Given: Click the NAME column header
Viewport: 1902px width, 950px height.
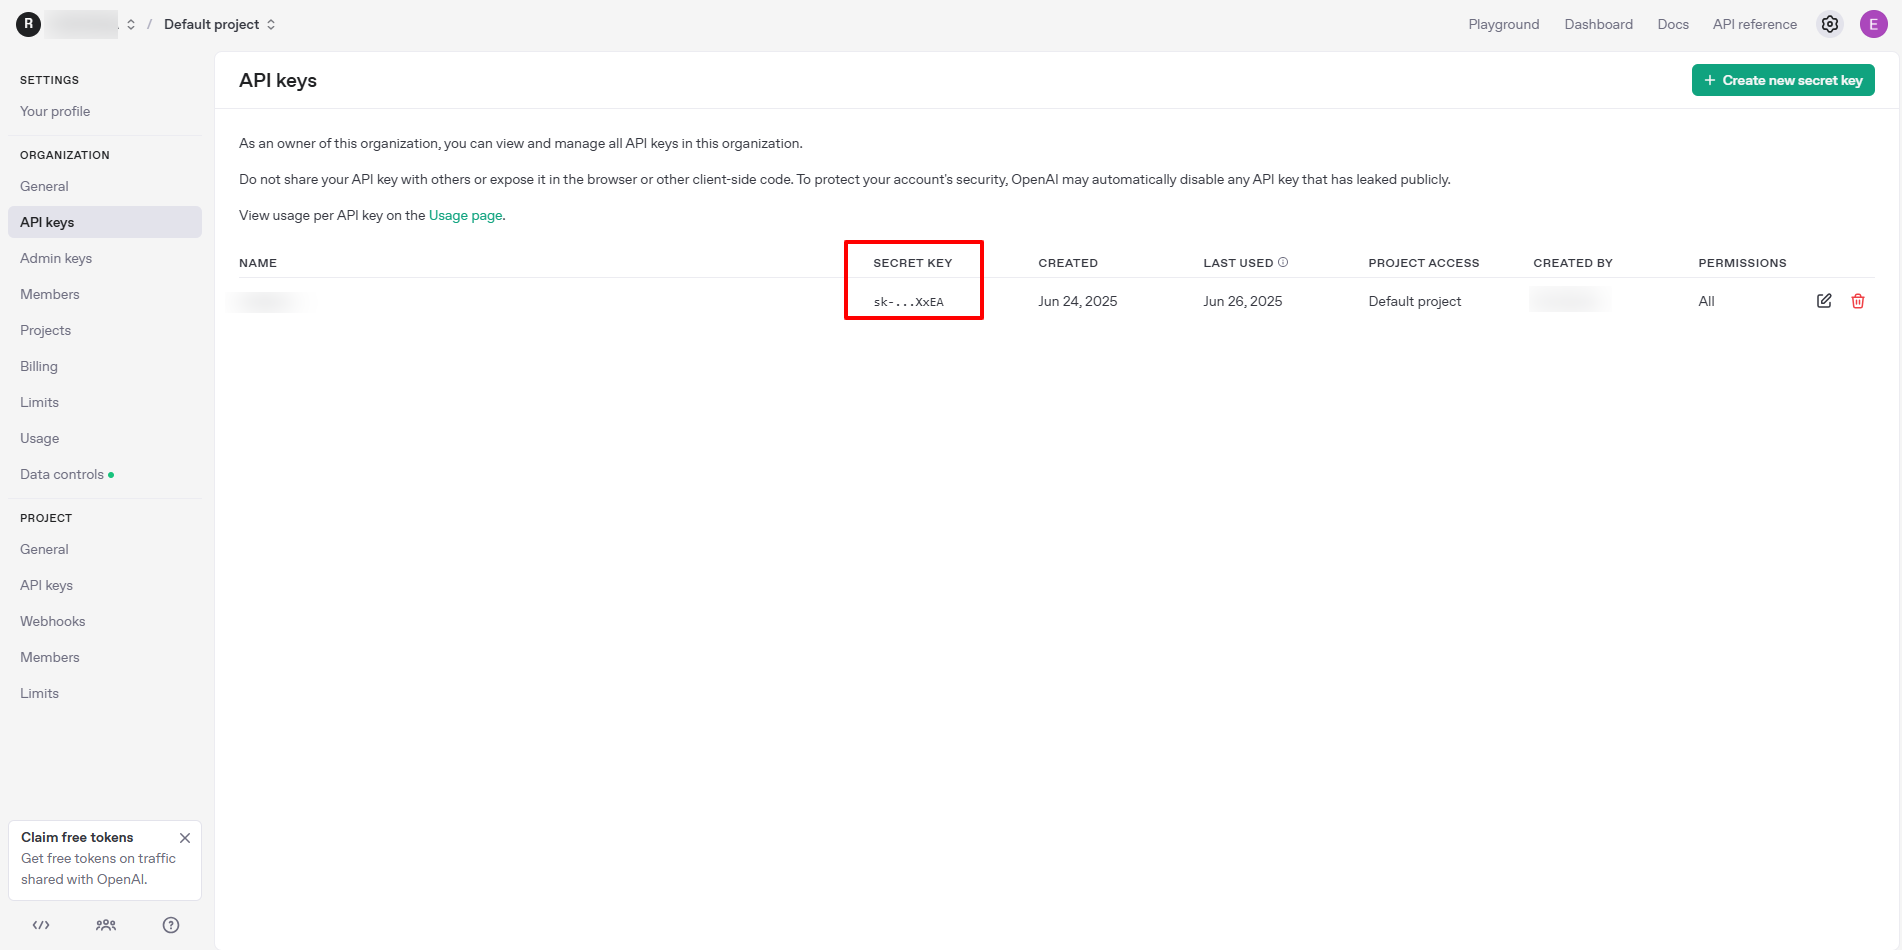Looking at the screenshot, I should point(258,263).
